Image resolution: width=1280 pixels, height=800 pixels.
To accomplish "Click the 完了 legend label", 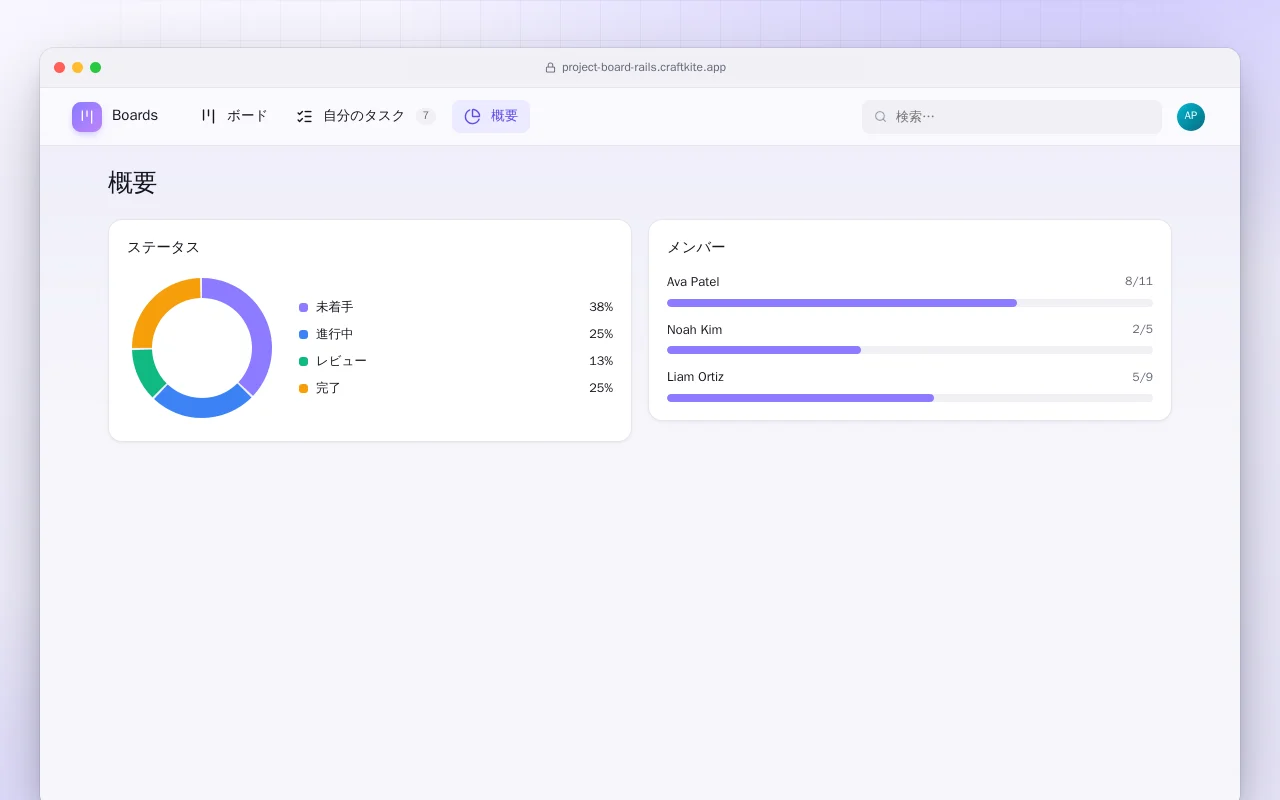I will (x=328, y=389).
